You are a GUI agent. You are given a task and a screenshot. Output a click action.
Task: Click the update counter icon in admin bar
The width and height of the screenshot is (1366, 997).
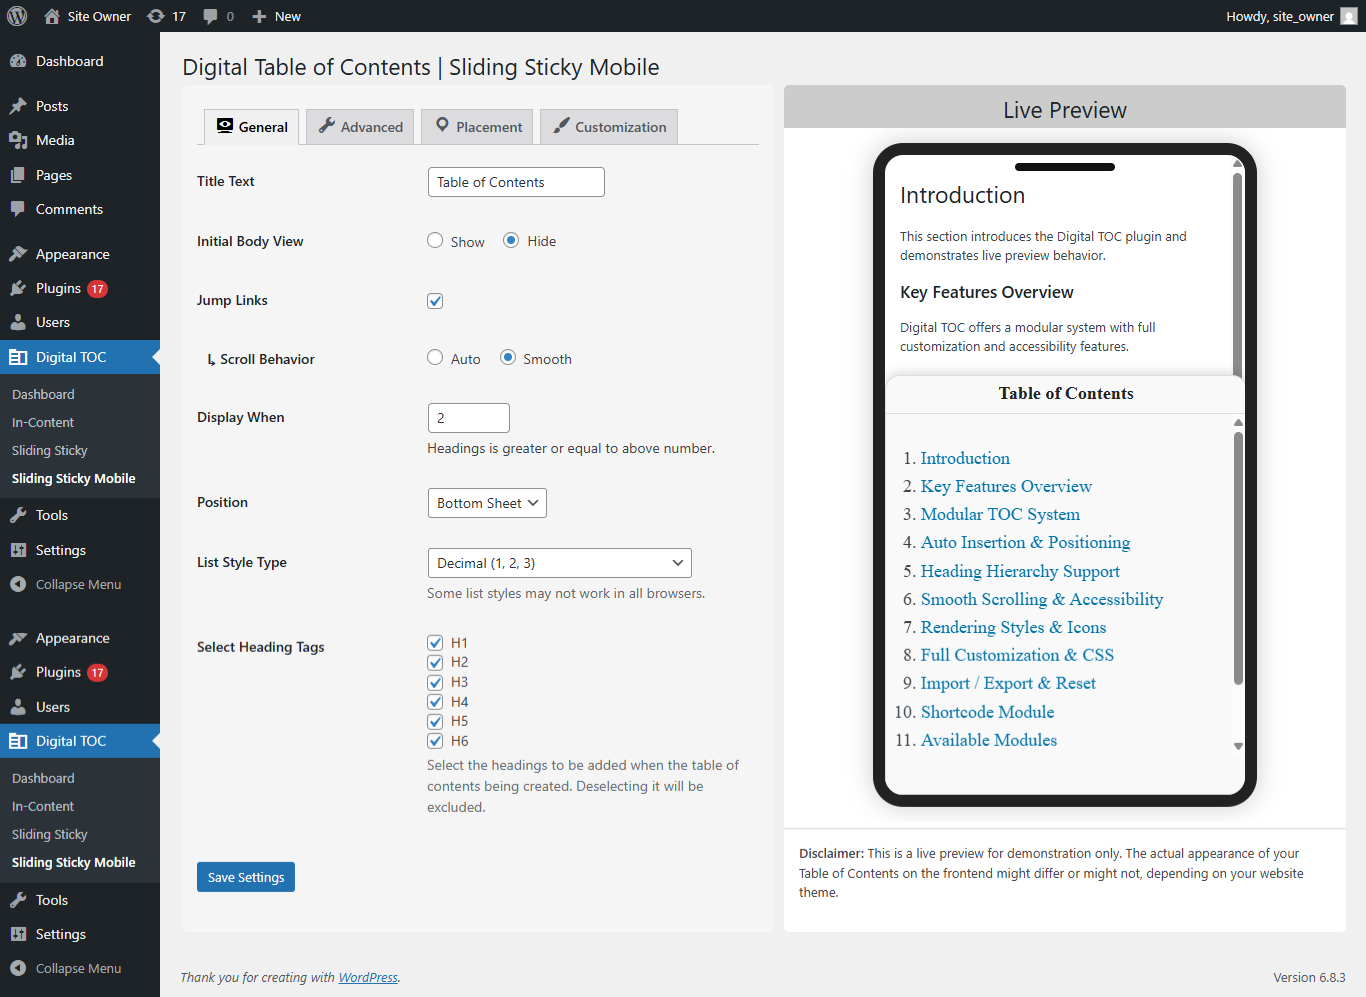tap(153, 15)
